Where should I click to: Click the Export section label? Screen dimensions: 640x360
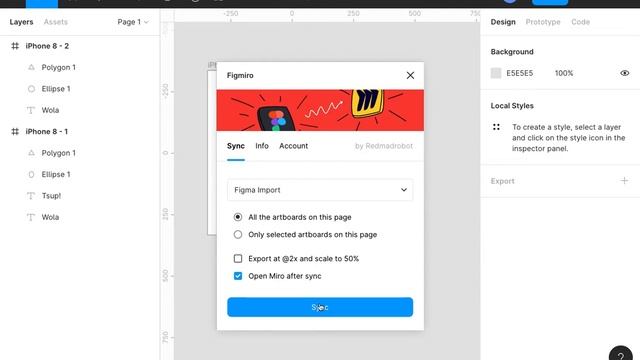(502, 181)
